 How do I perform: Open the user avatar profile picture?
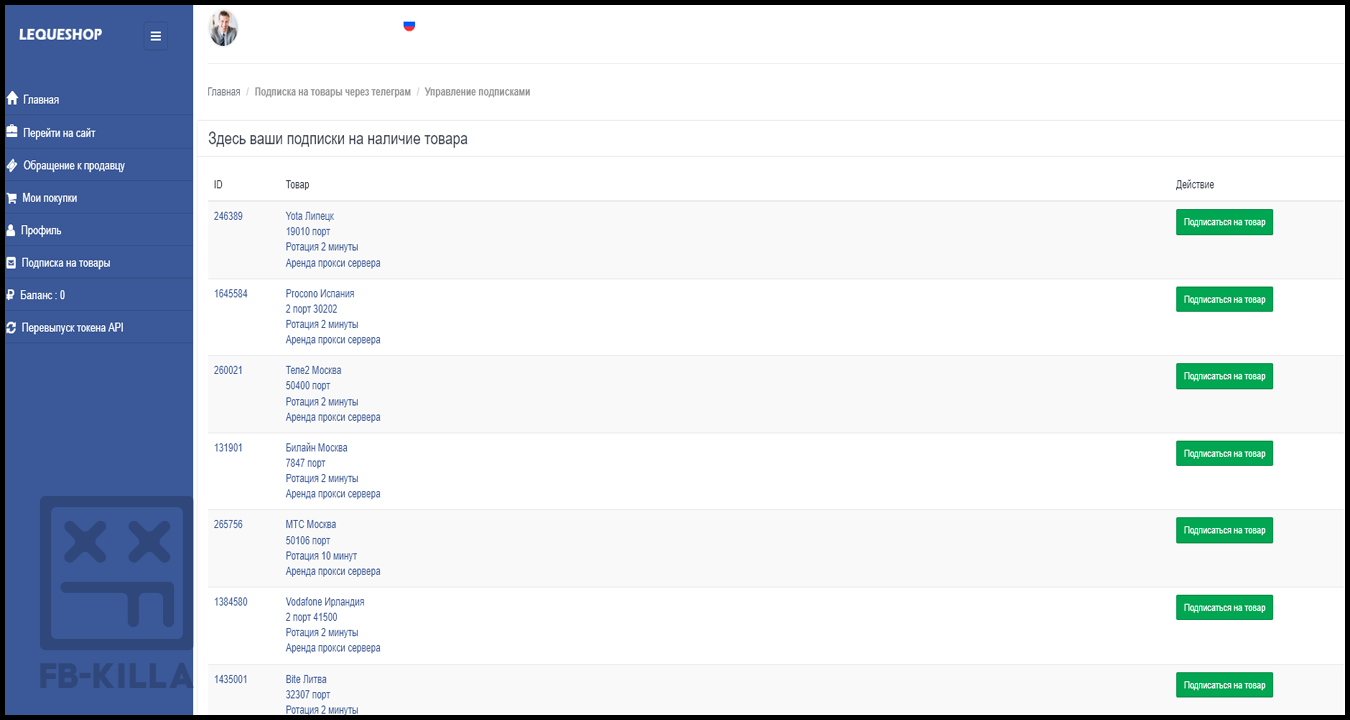click(223, 28)
